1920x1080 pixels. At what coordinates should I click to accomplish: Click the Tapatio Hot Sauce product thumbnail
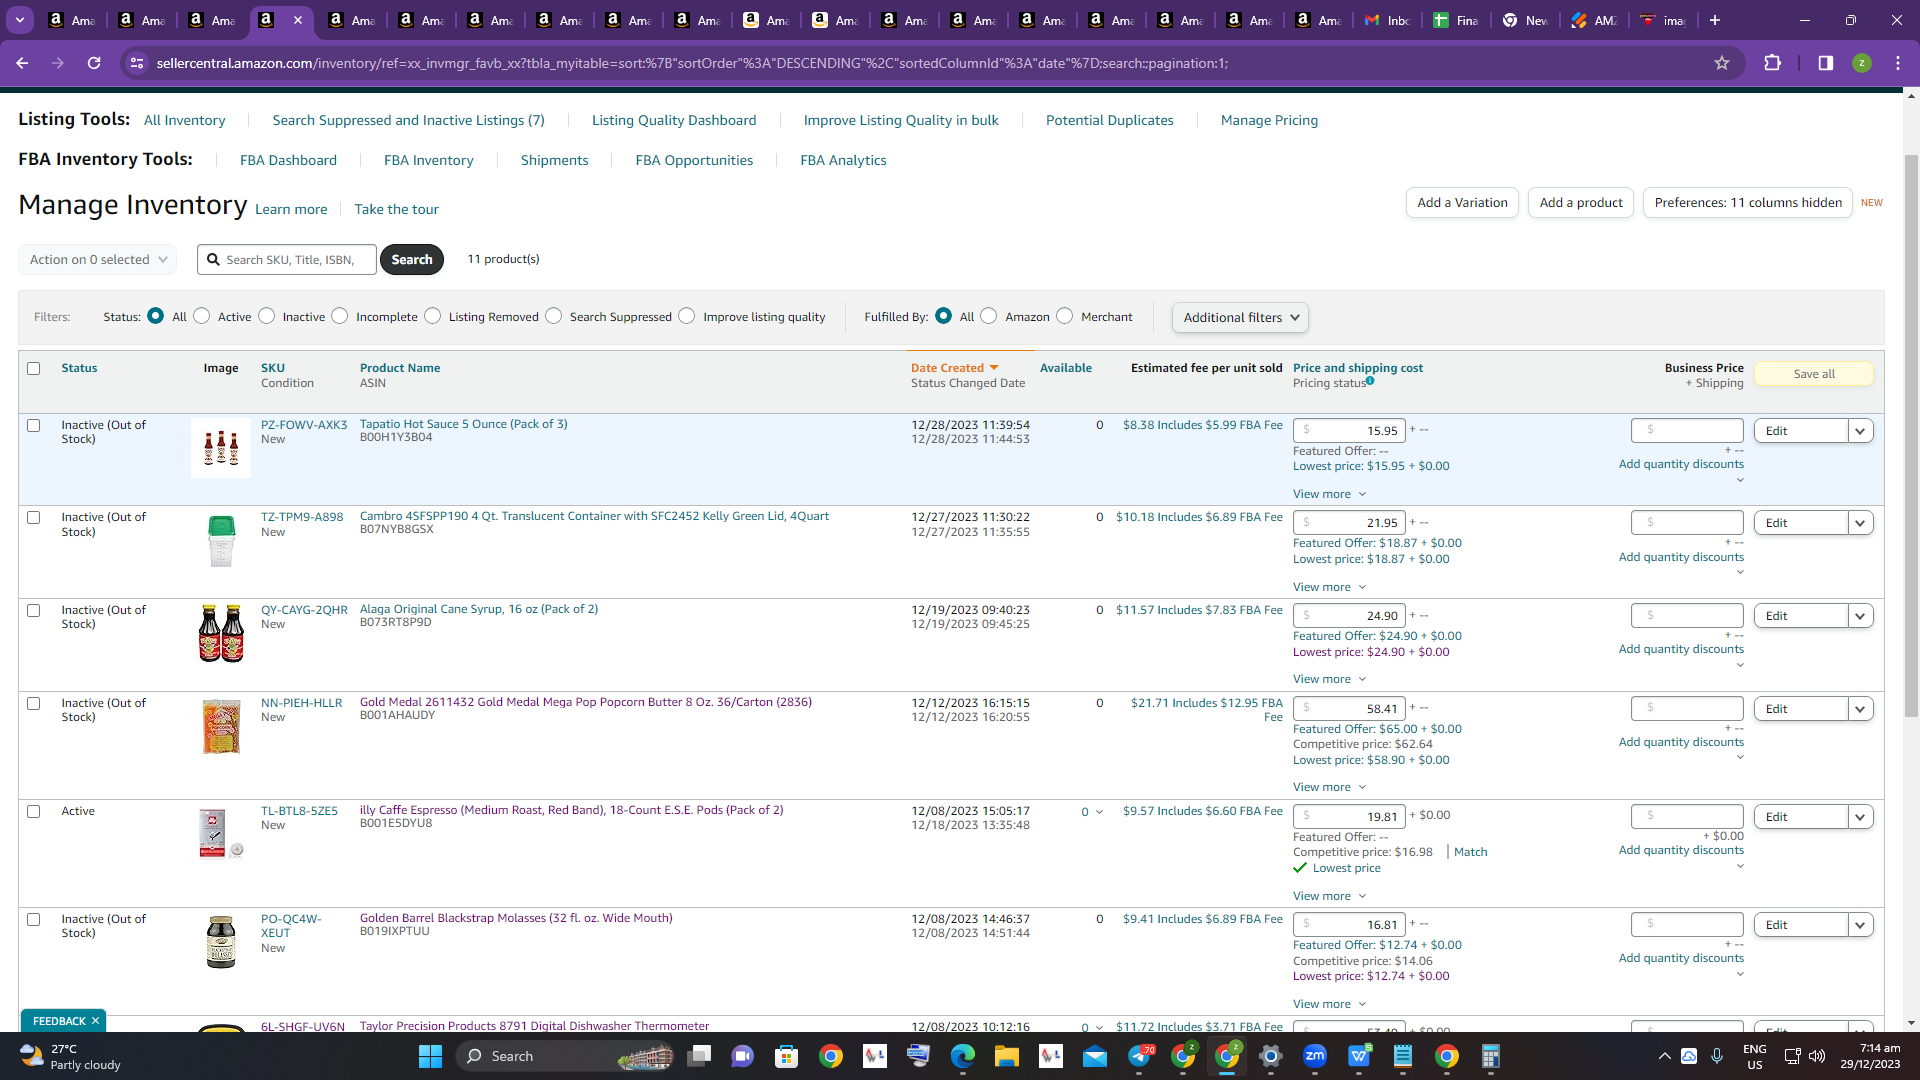pyautogui.click(x=221, y=448)
